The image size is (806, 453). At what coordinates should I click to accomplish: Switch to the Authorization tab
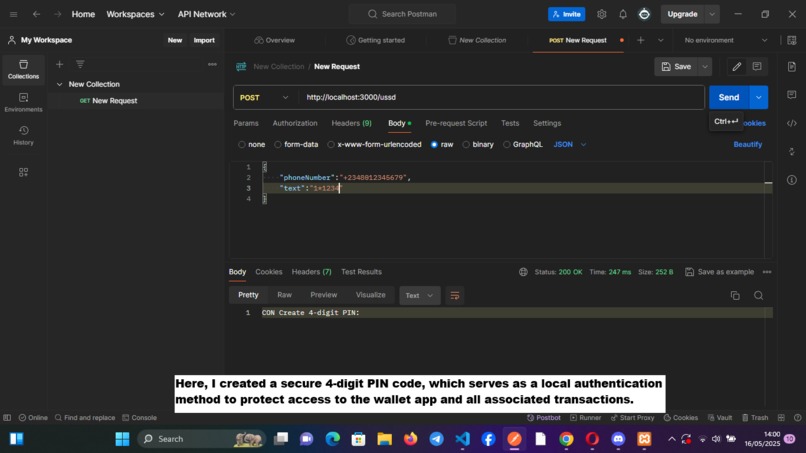point(295,123)
